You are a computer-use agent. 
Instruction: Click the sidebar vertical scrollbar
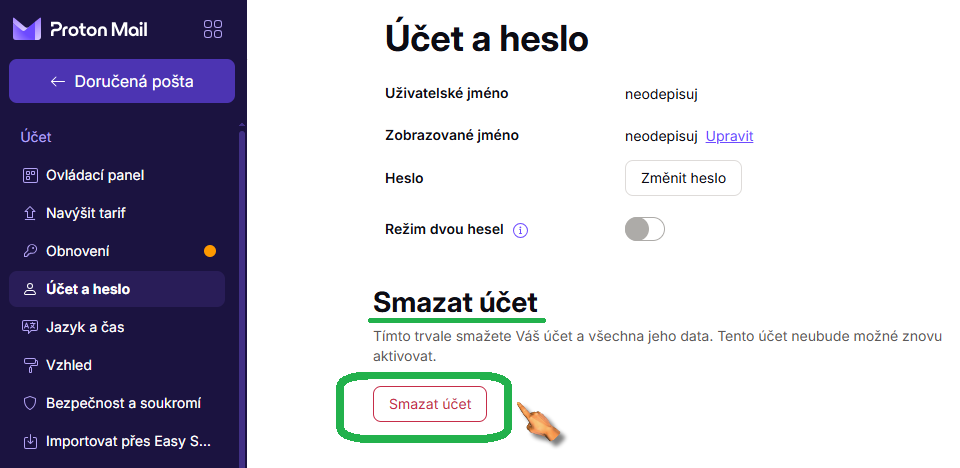coord(241,300)
